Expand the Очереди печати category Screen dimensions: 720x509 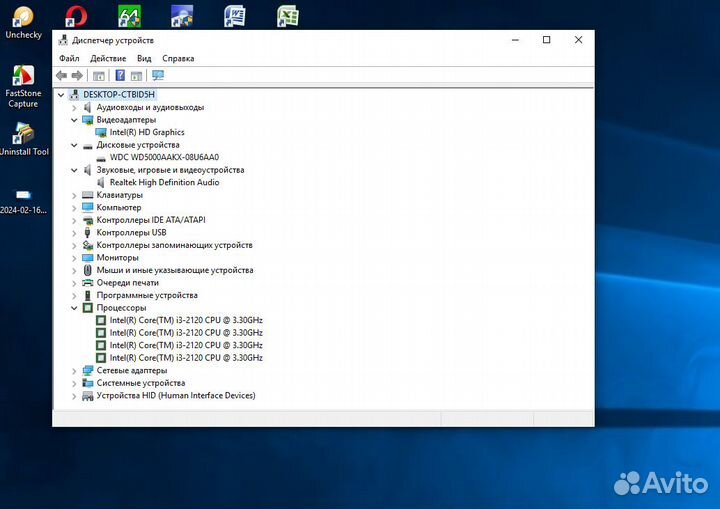[74, 283]
